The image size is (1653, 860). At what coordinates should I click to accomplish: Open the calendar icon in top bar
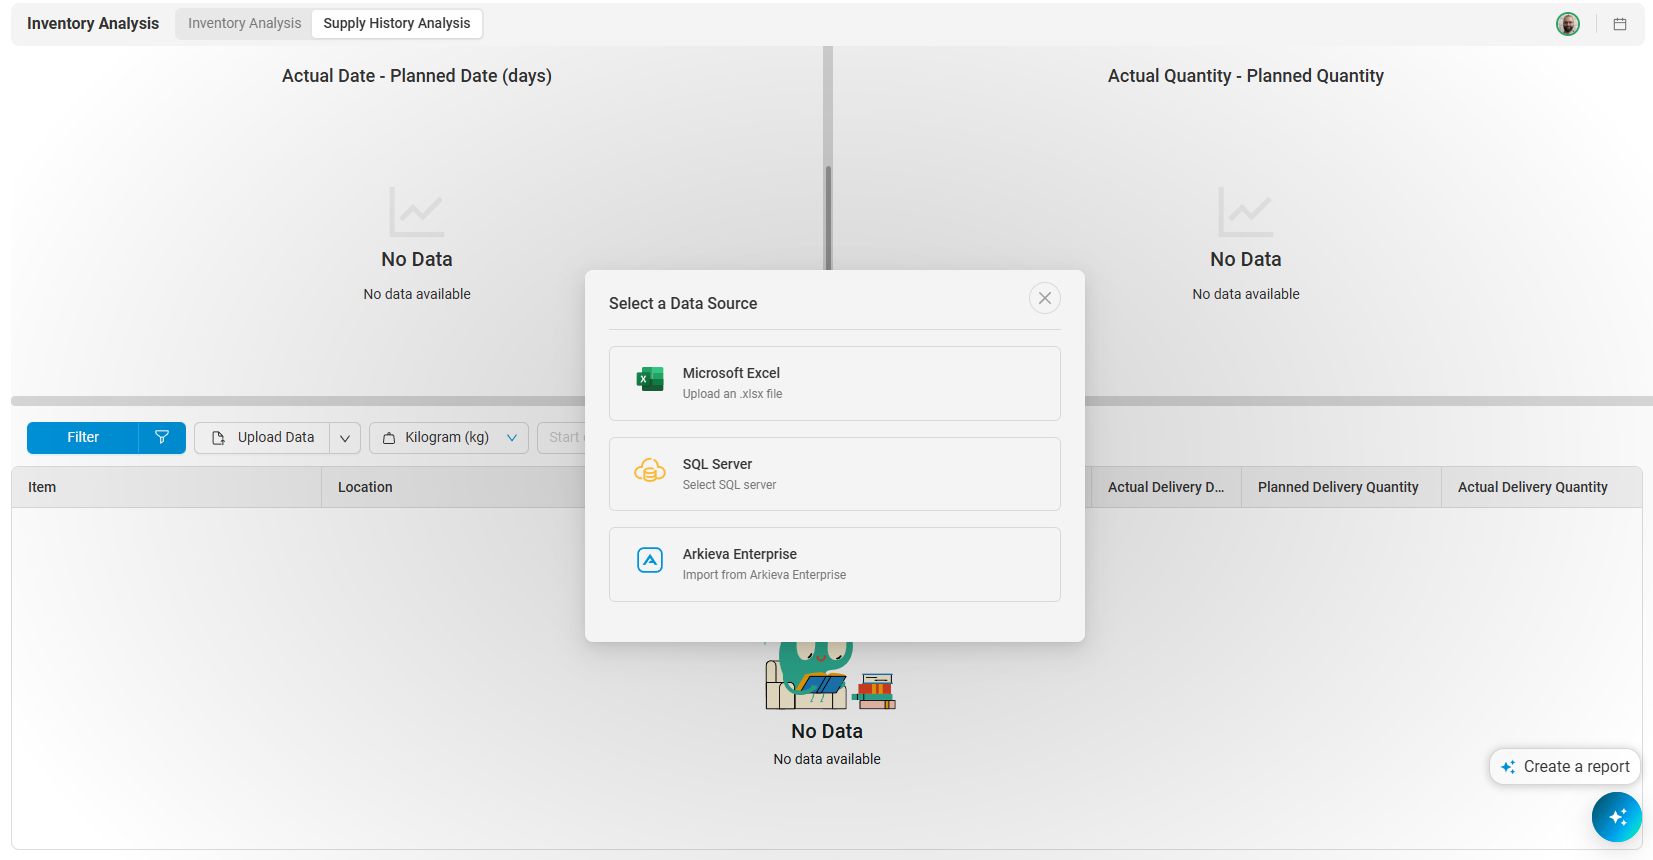click(1620, 24)
